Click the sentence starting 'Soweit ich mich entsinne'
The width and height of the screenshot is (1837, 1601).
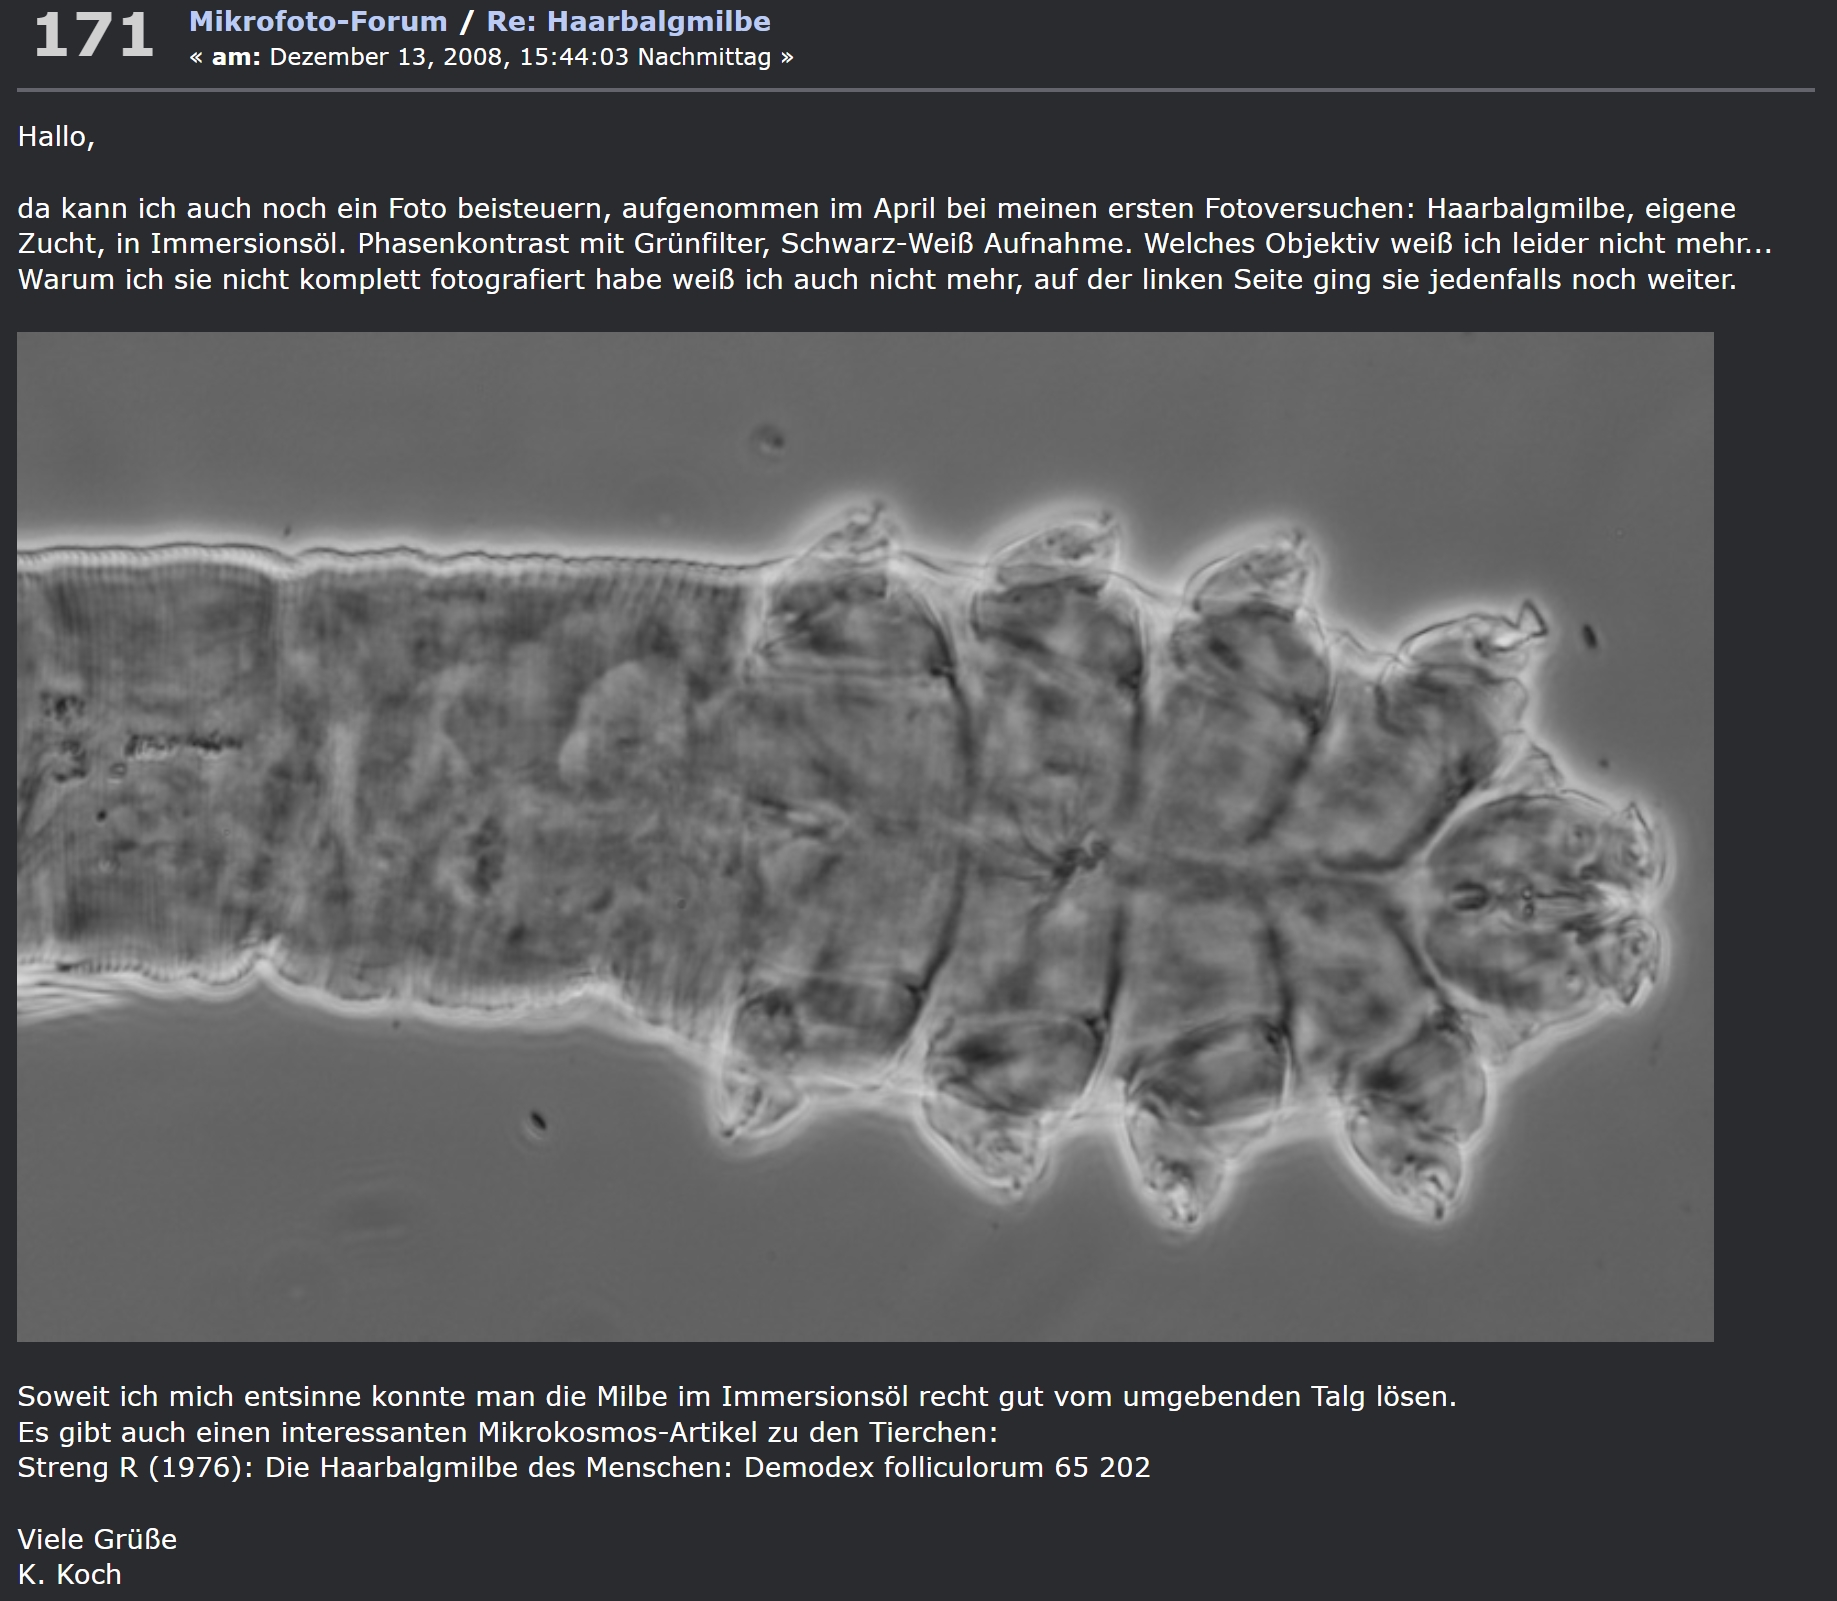[736, 1396]
